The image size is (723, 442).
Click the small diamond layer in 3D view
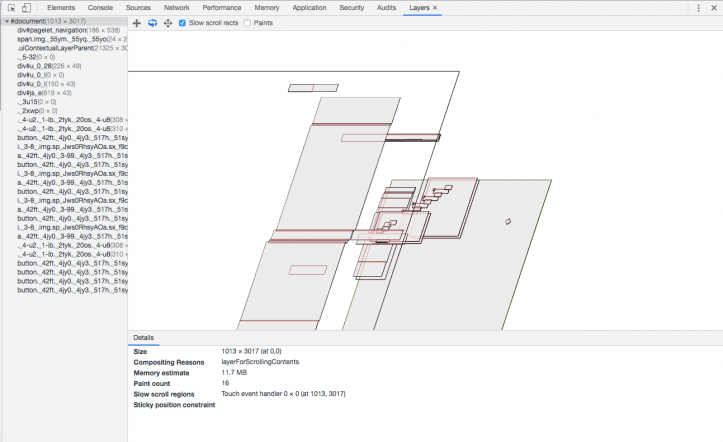[508, 221]
